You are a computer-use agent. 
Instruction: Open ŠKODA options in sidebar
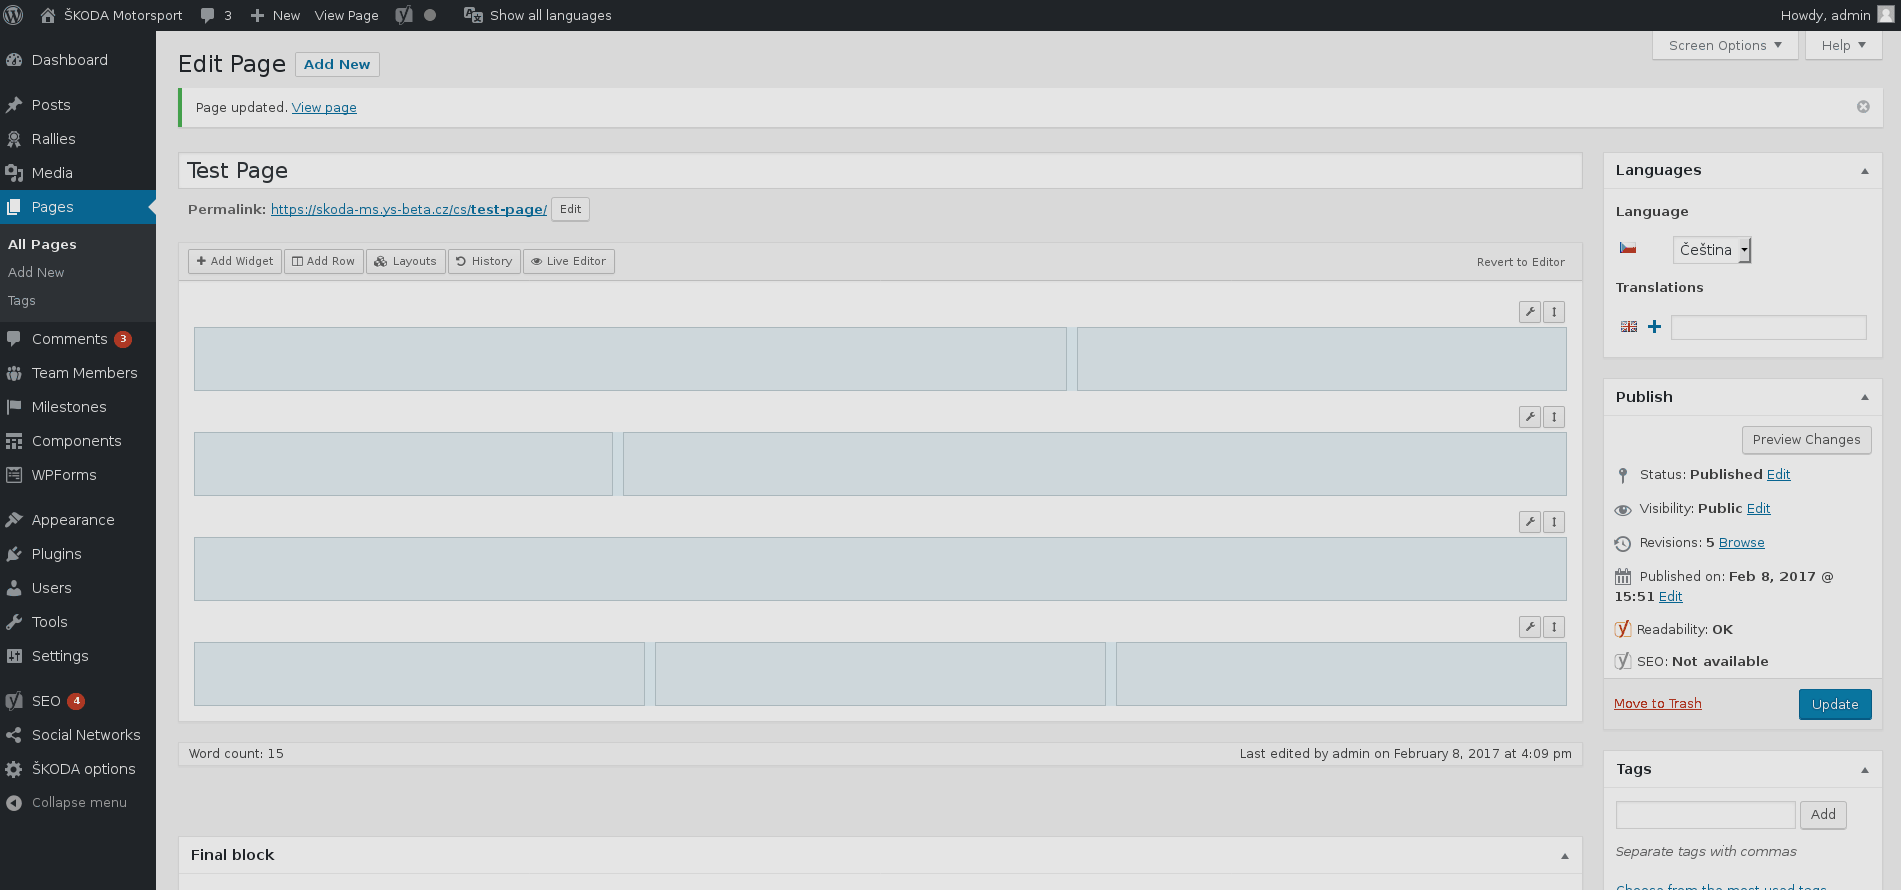point(78,769)
